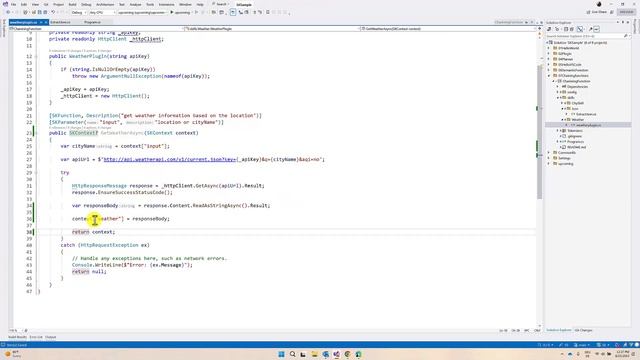Open the Extensions menu

click(166, 4)
